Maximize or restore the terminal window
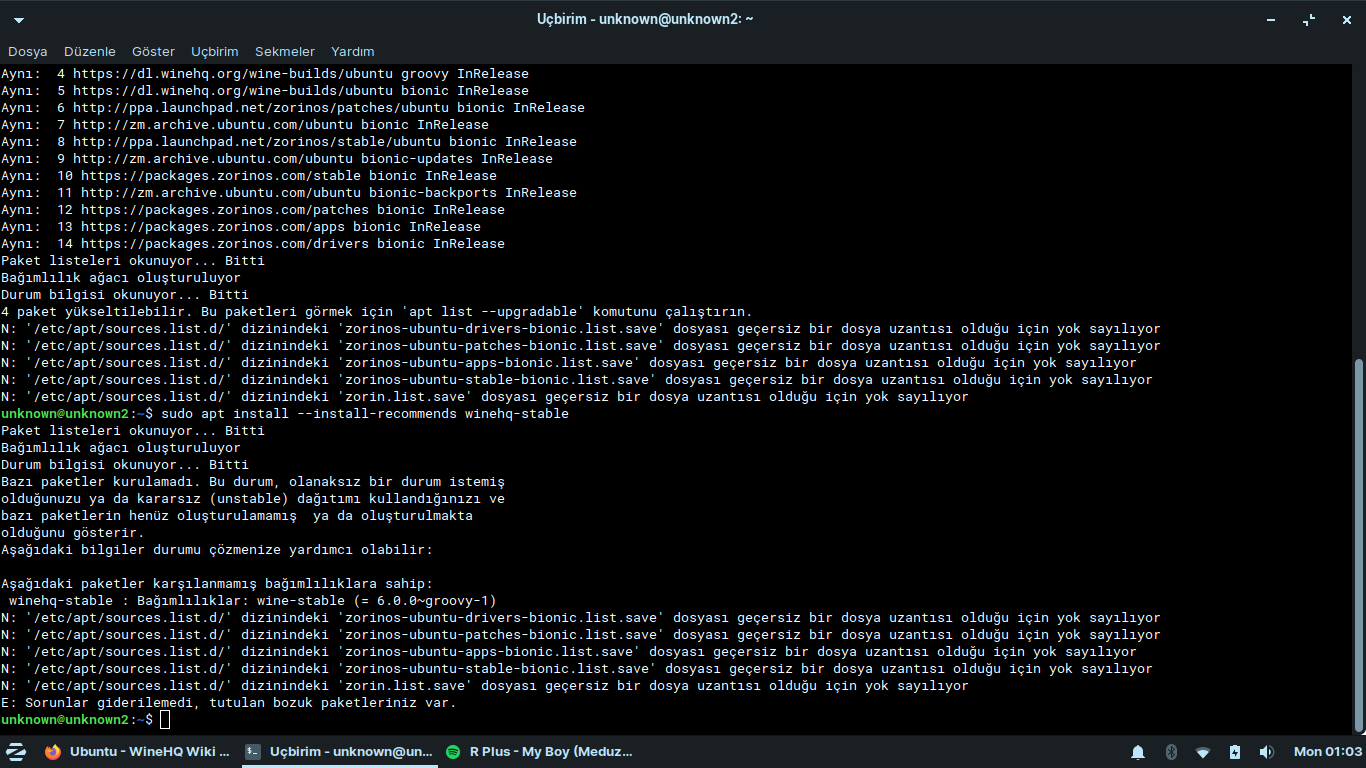This screenshot has height=768, width=1366. pos(1310,20)
